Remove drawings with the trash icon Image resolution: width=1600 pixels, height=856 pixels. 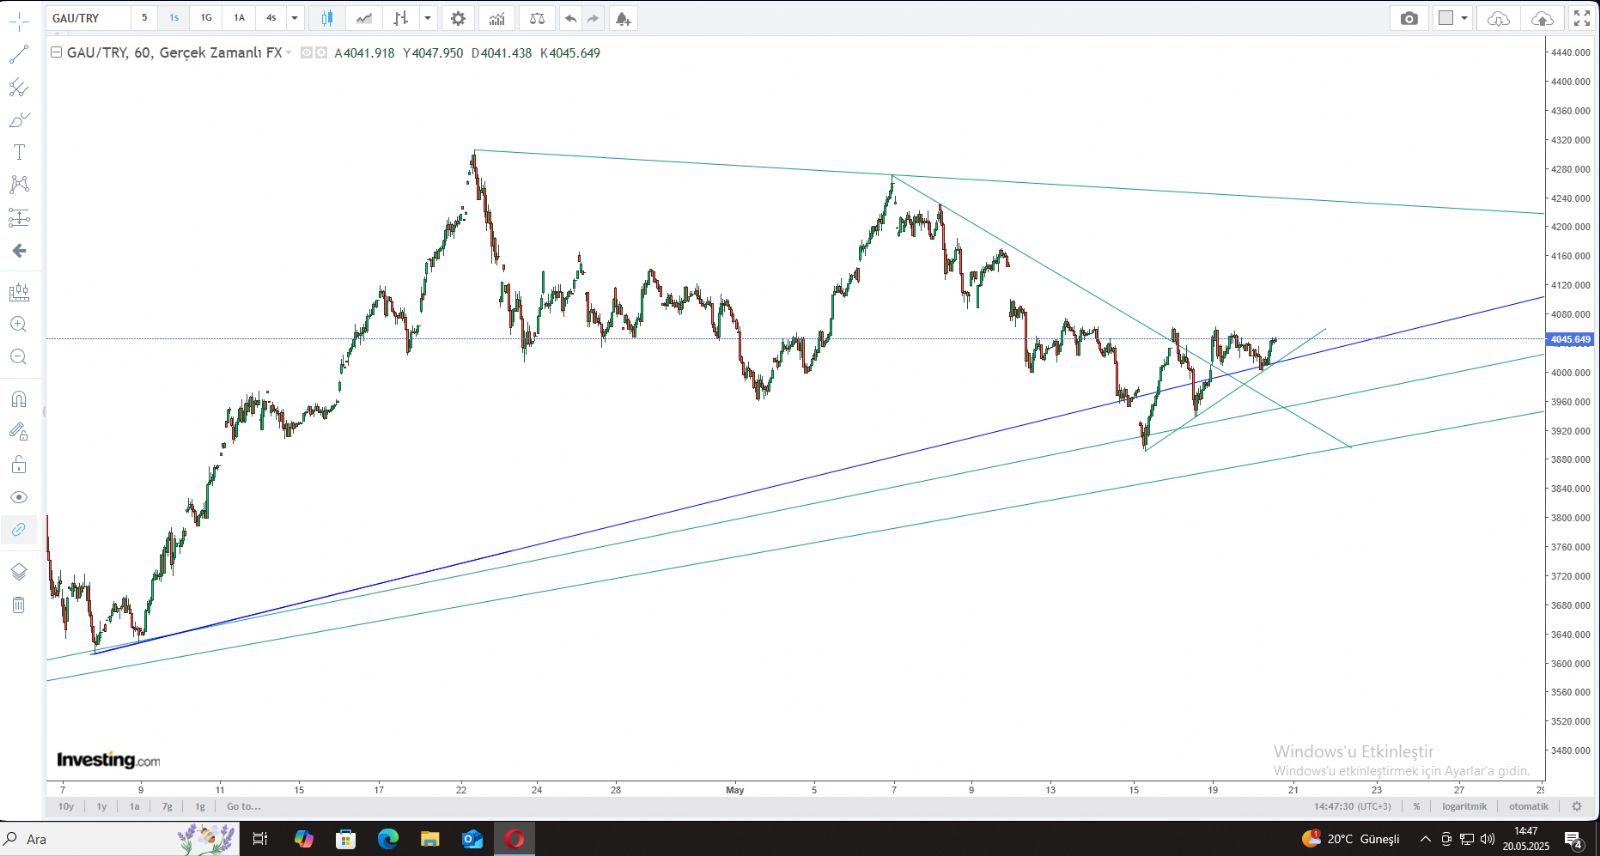coord(19,604)
